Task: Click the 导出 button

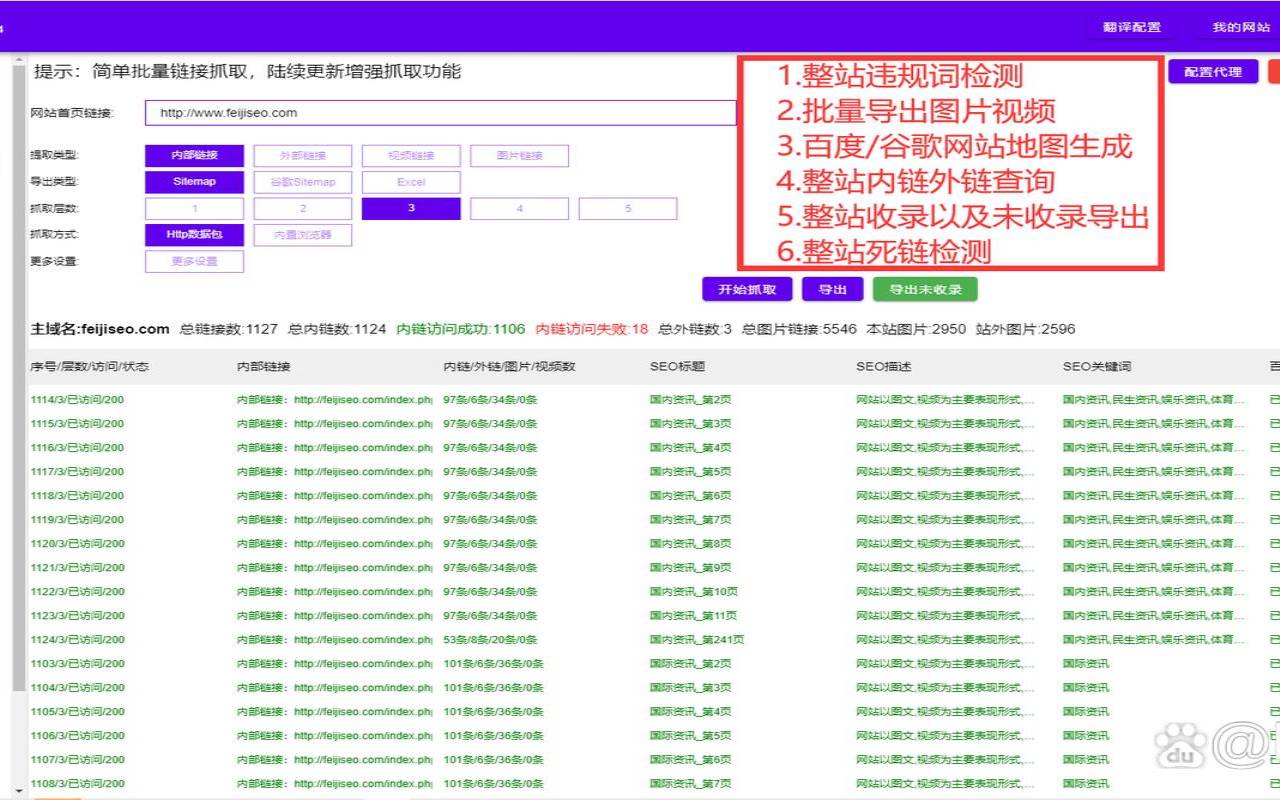Action: tap(832, 289)
